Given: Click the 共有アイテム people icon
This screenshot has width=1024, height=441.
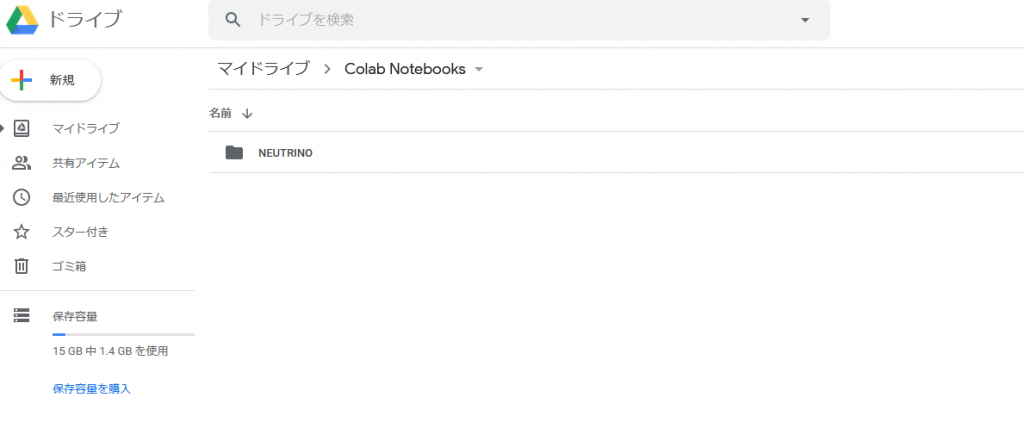Looking at the screenshot, I should tap(22, 163).
